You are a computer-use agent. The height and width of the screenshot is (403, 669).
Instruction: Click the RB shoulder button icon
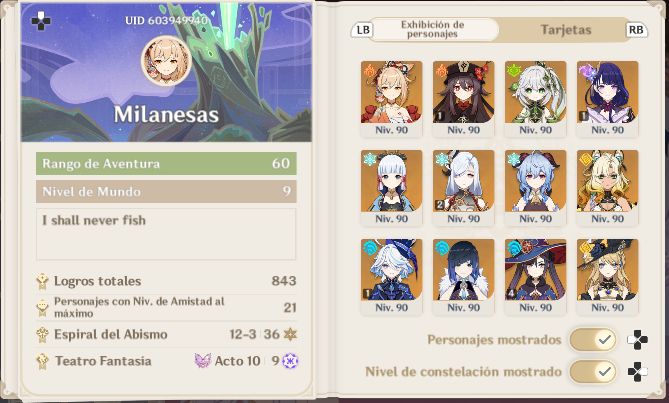pyautogui.click(x=636, y=30)
